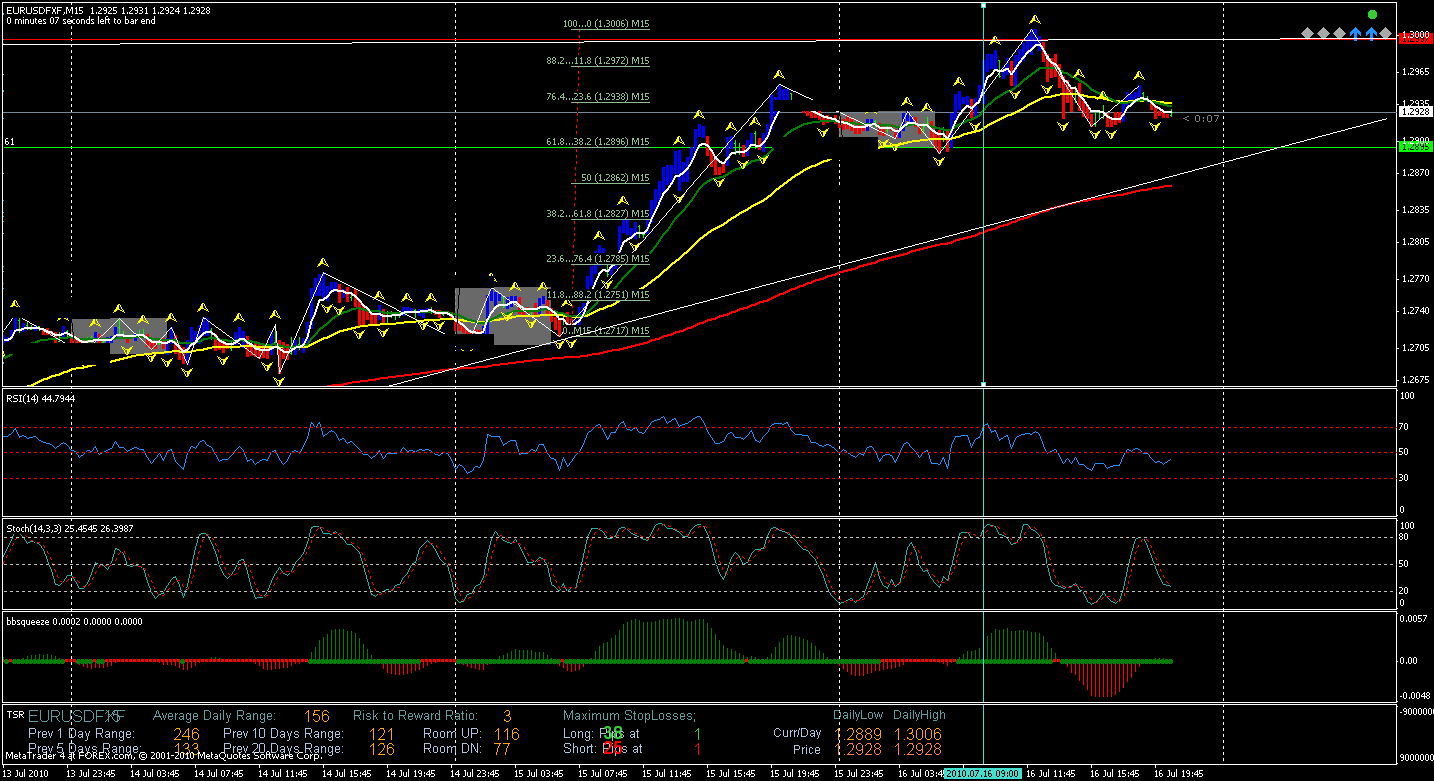
Task: Click the 'Maximum StopLosses;' heading
Action: (x=629, y=716)
